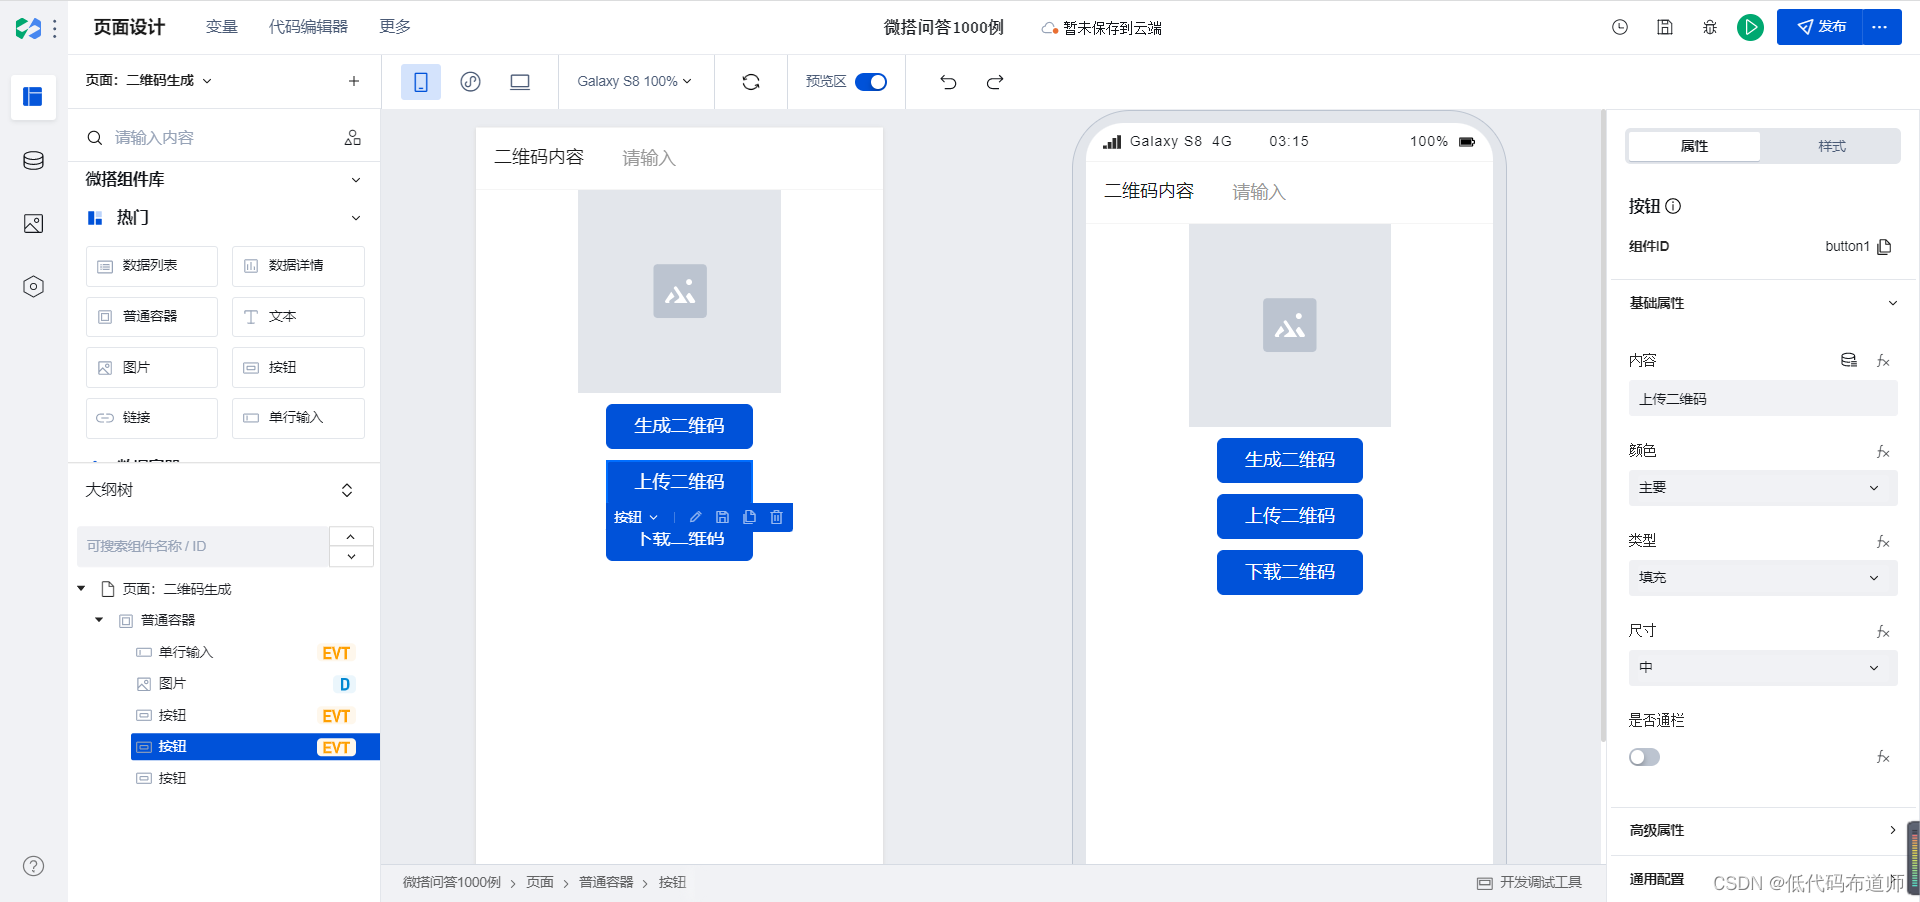Expand the 高级属性 section
This screenshot has height=902, width=1920.
click(1892, 830)
